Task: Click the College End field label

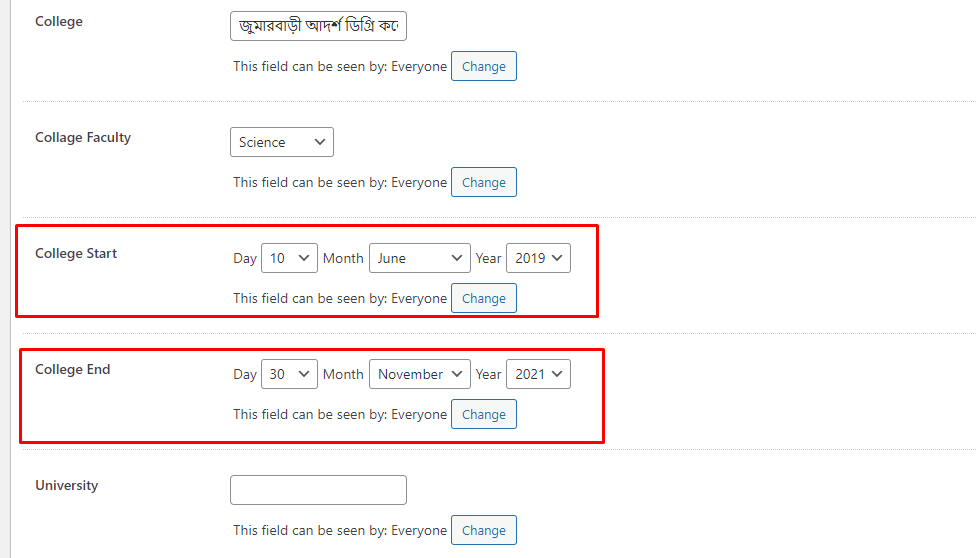Action: [x=73, y=370]
